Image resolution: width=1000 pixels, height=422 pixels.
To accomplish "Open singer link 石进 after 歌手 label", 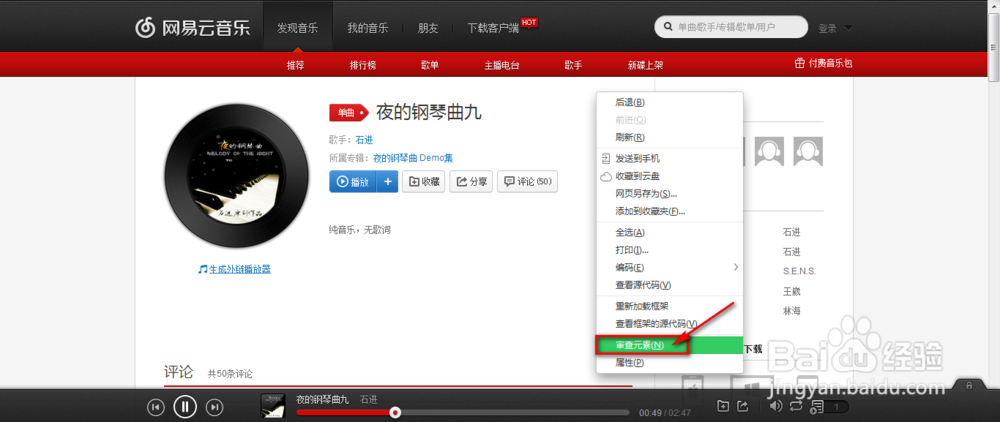I will [364, 140].
